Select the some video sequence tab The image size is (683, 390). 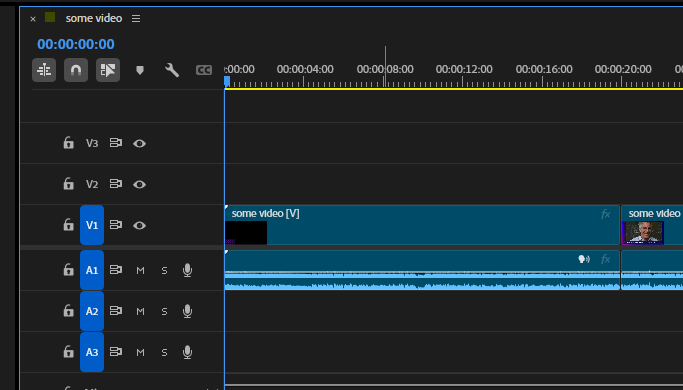pyautogui.click(x=94, y=18)
